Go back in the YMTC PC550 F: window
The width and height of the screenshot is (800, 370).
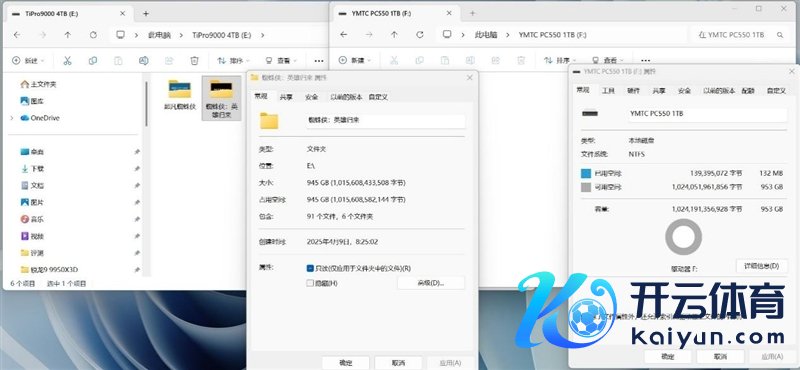pos(343,35)
